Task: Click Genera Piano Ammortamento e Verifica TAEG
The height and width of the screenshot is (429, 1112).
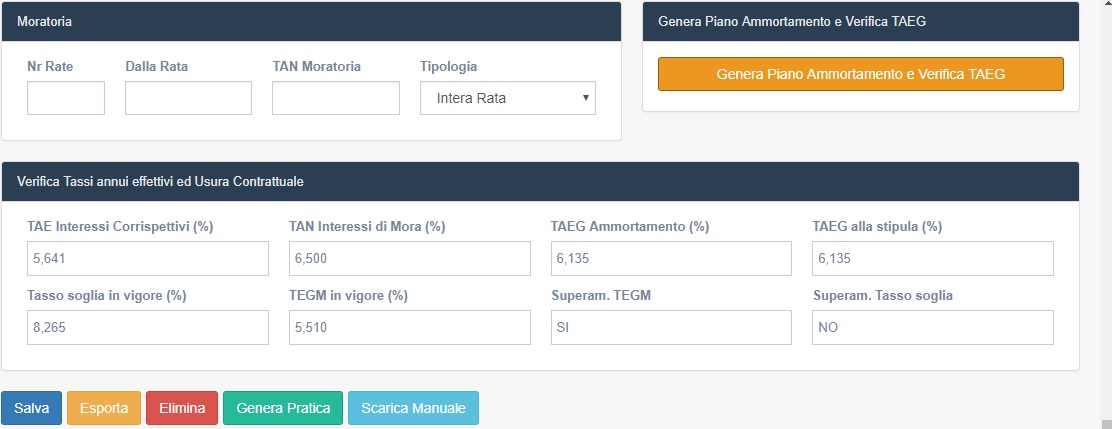Action: (861, 74)
